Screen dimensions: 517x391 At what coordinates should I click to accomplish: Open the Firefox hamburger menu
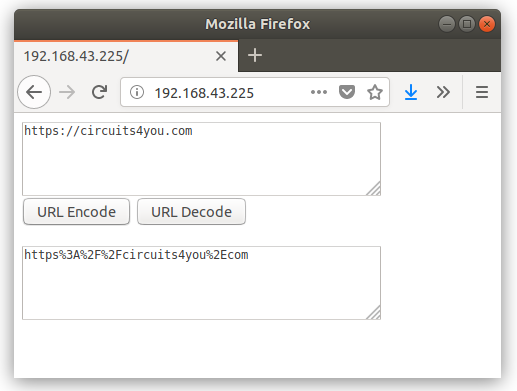click(482, 92)
